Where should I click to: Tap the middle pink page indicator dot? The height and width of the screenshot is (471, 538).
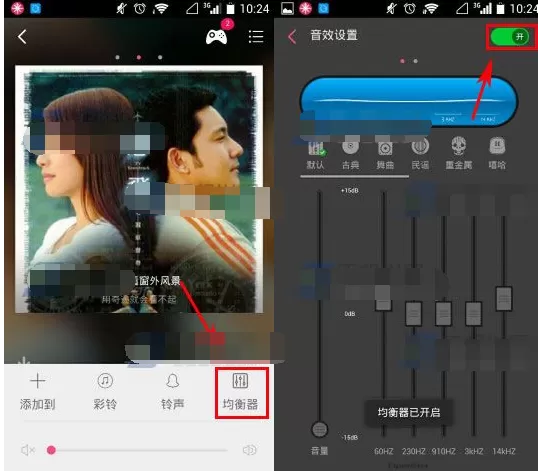(139, 57)
